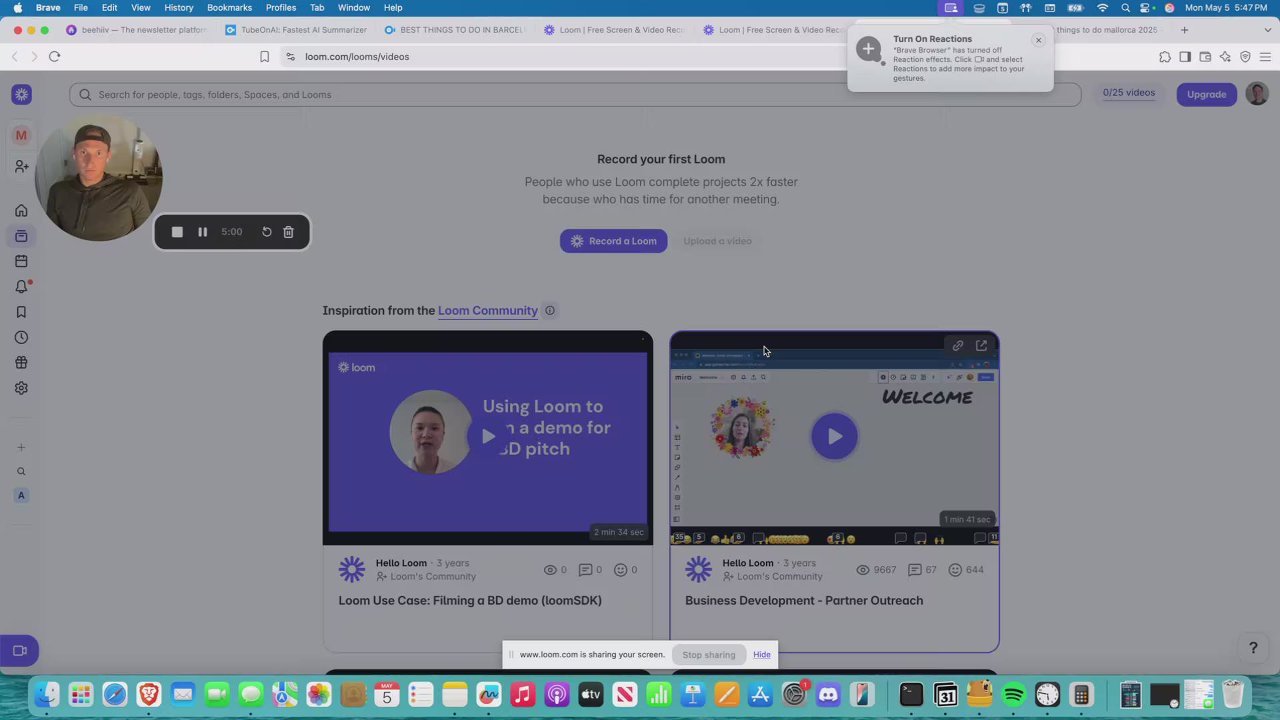Click Upload a video
Screen dimensions: 1280x720
717,241
